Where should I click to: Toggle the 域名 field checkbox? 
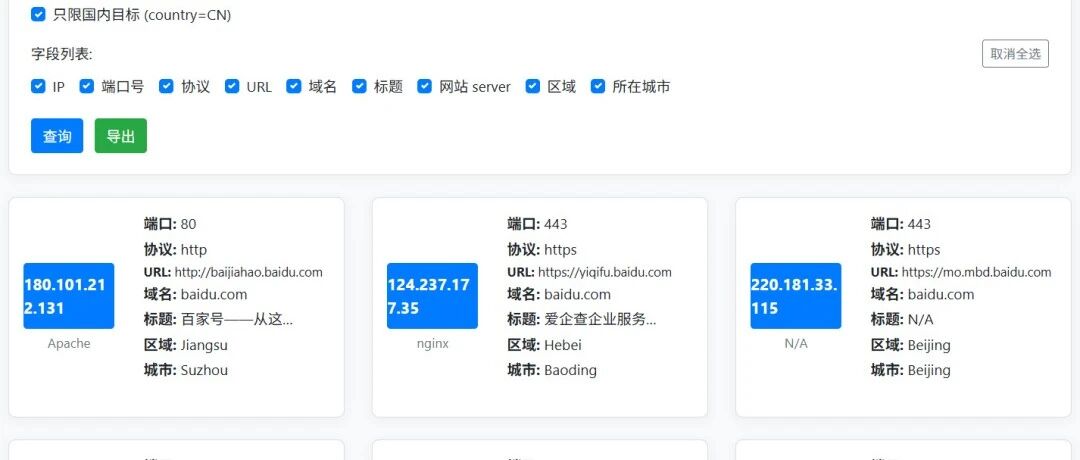(x=294, y=86)
